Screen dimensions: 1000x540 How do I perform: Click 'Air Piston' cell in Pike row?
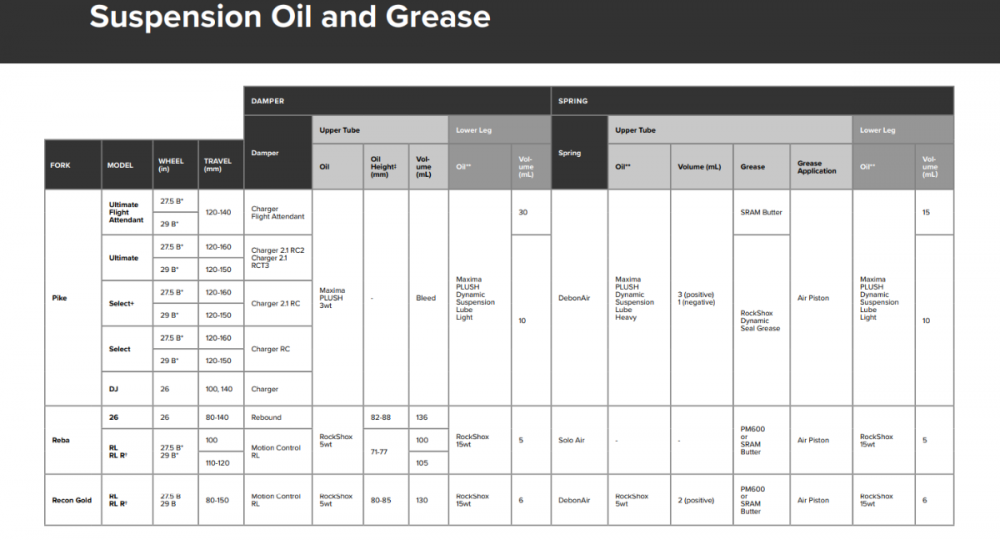tap(821, 298)
